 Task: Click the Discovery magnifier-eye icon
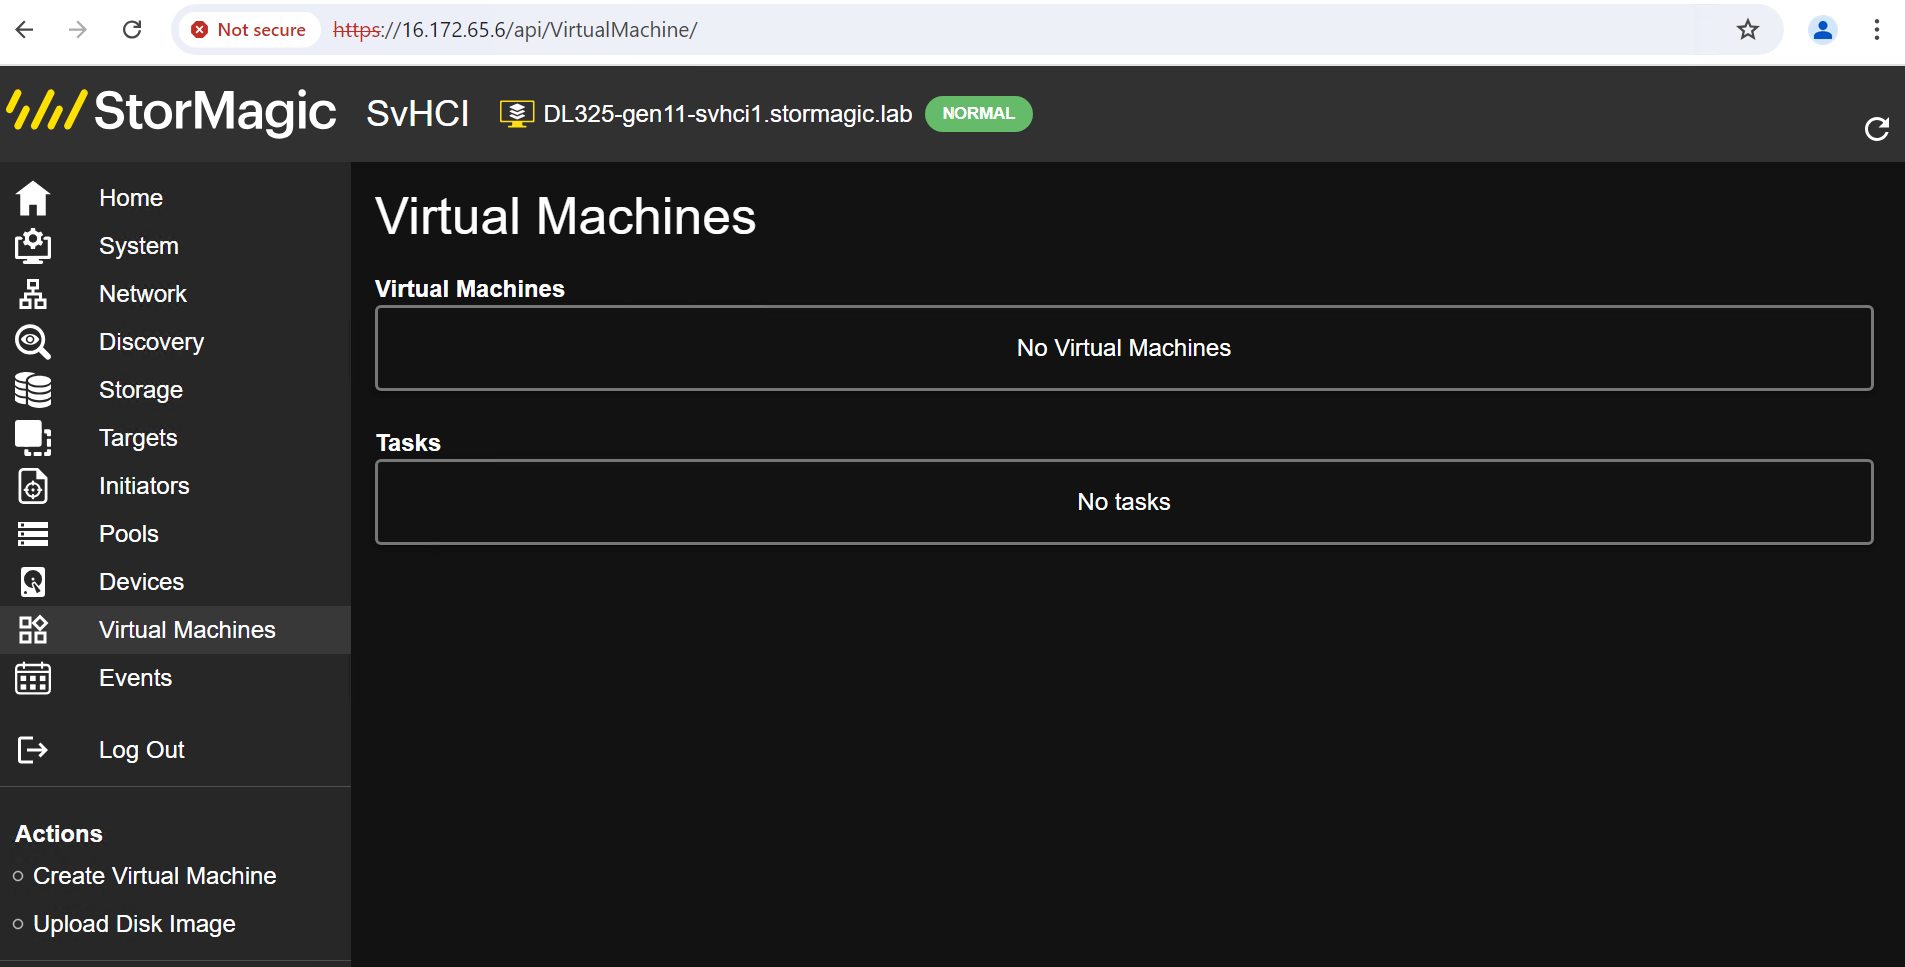pos(33,342)
